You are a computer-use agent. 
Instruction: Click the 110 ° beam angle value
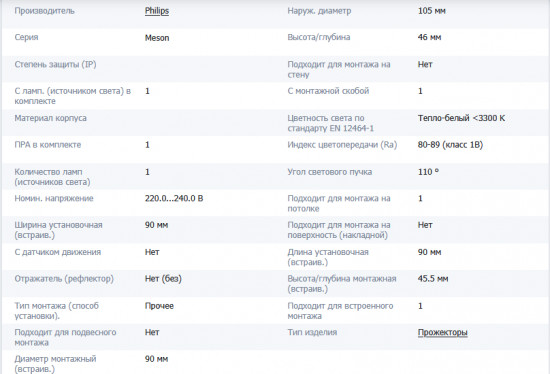click(428, 172)
